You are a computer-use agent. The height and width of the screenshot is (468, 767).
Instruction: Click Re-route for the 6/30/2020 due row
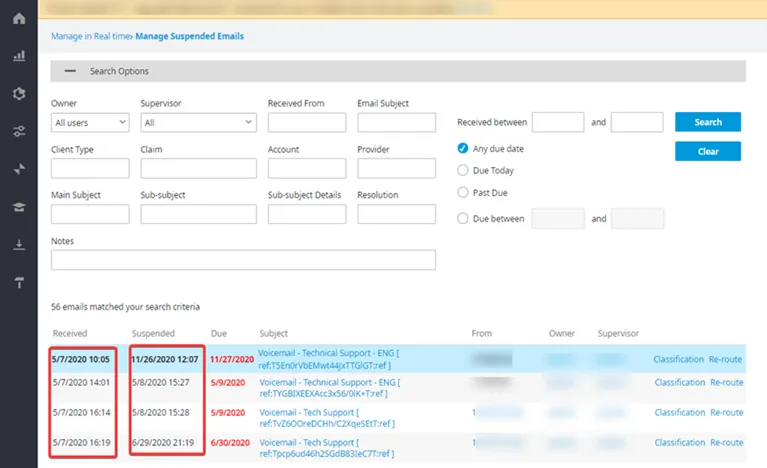pos(726,443)
